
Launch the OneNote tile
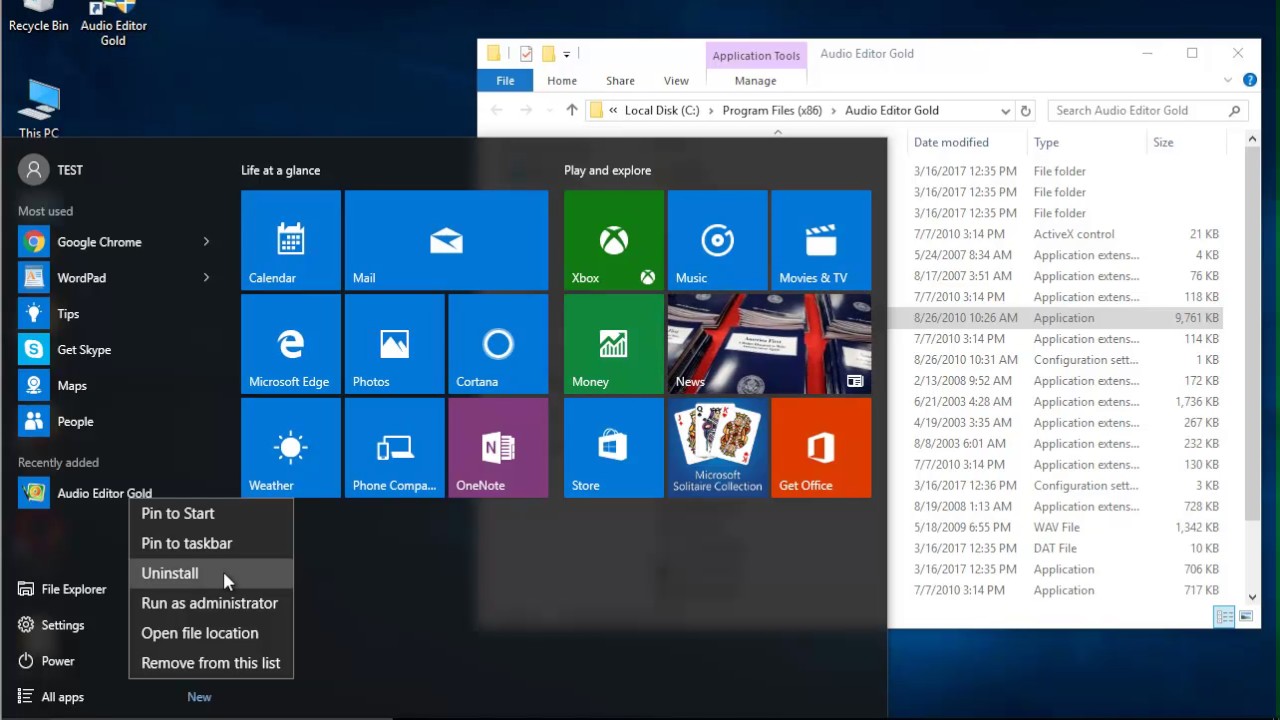(498, 448)
